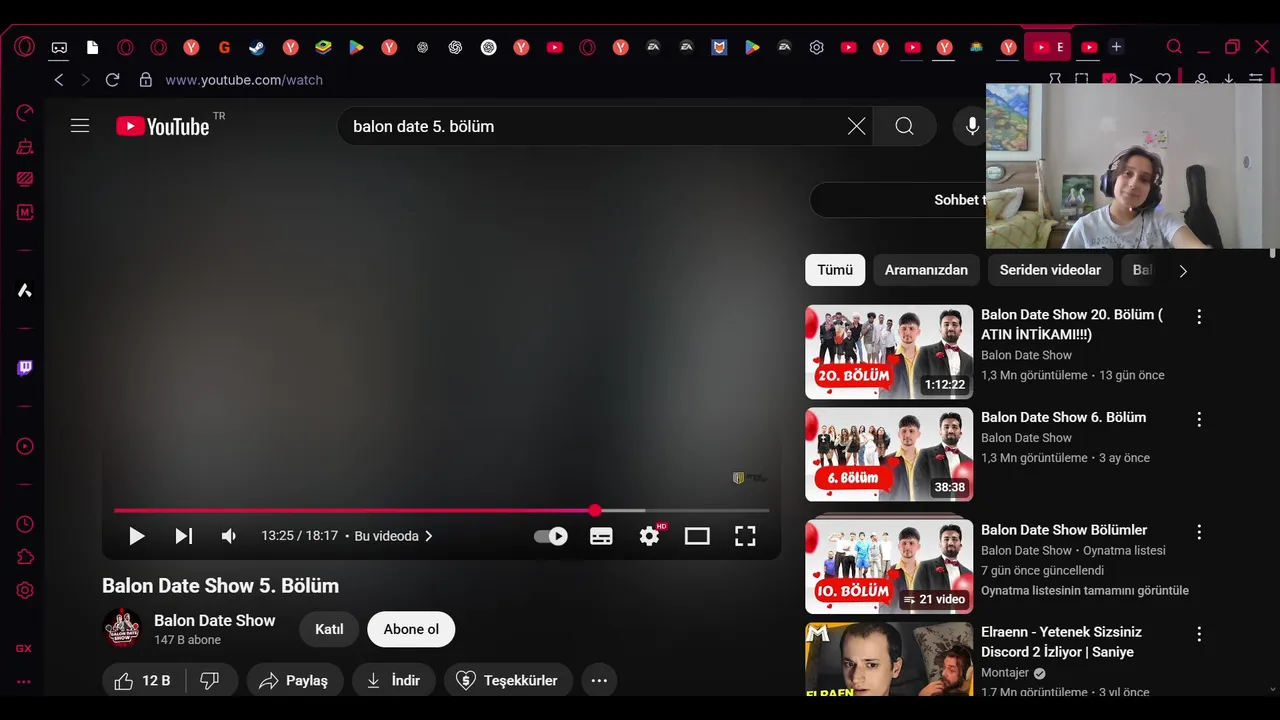Open the player settings gear
Screen dimensions: 1280x720
point(650,536)
